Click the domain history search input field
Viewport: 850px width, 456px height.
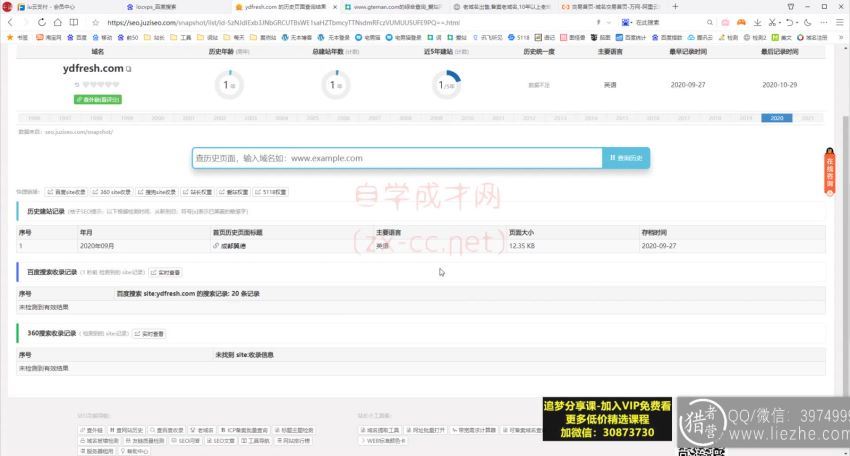[397, 158]
